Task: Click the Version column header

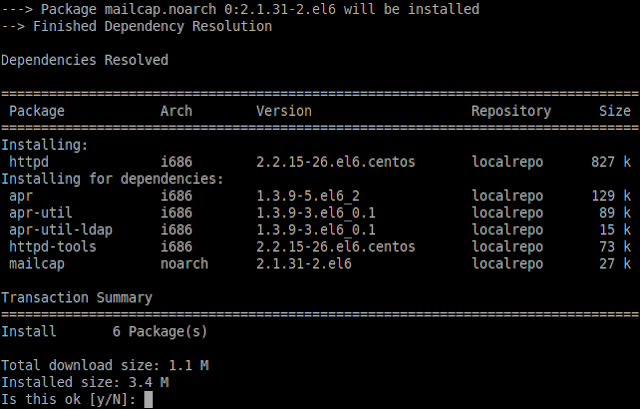Action: [284, 111]
